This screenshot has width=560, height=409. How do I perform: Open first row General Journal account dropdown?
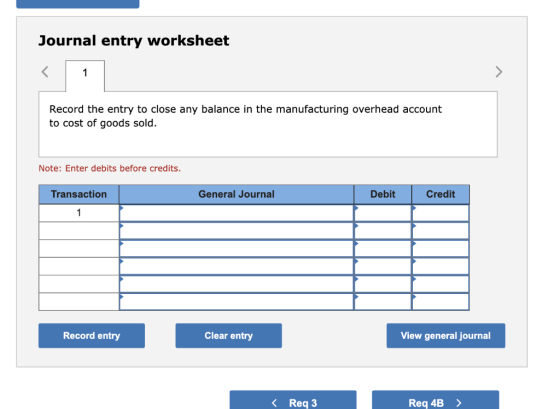click(236, 213)
